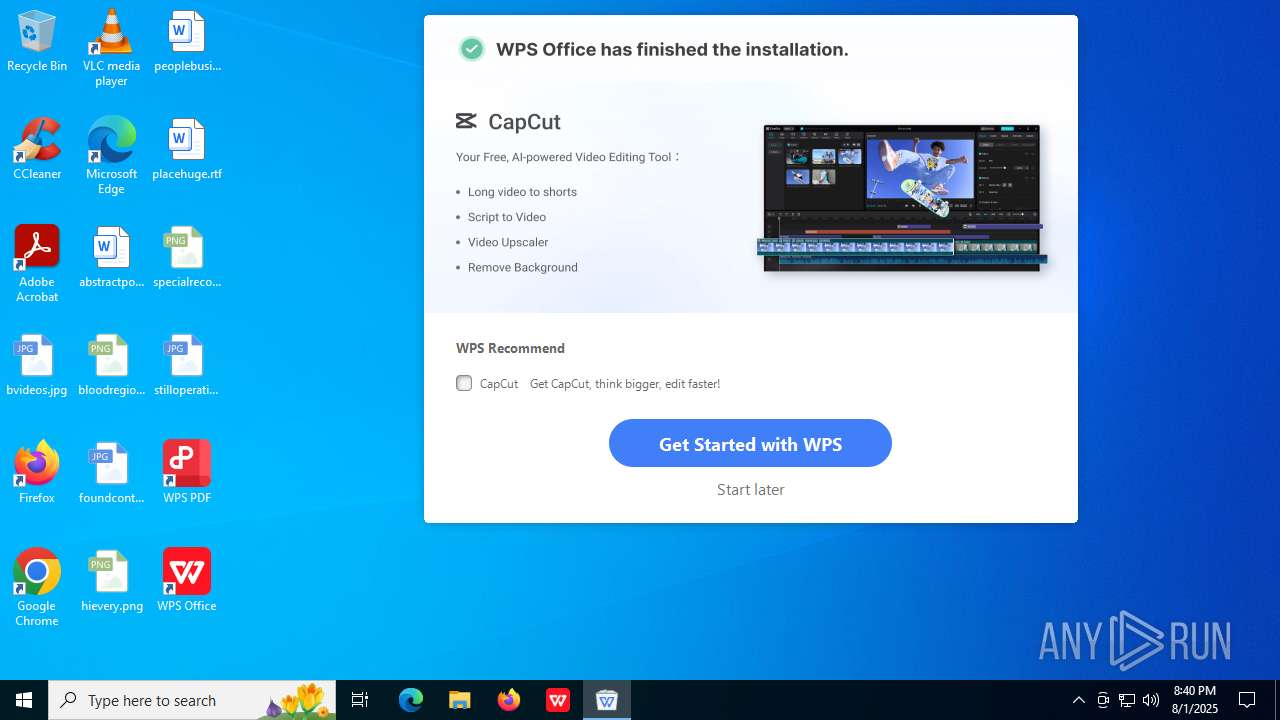Viewport: 1280px width, 720px height.
Task: Select the WPS Office desktop icon
Action: tap(187, 581)
